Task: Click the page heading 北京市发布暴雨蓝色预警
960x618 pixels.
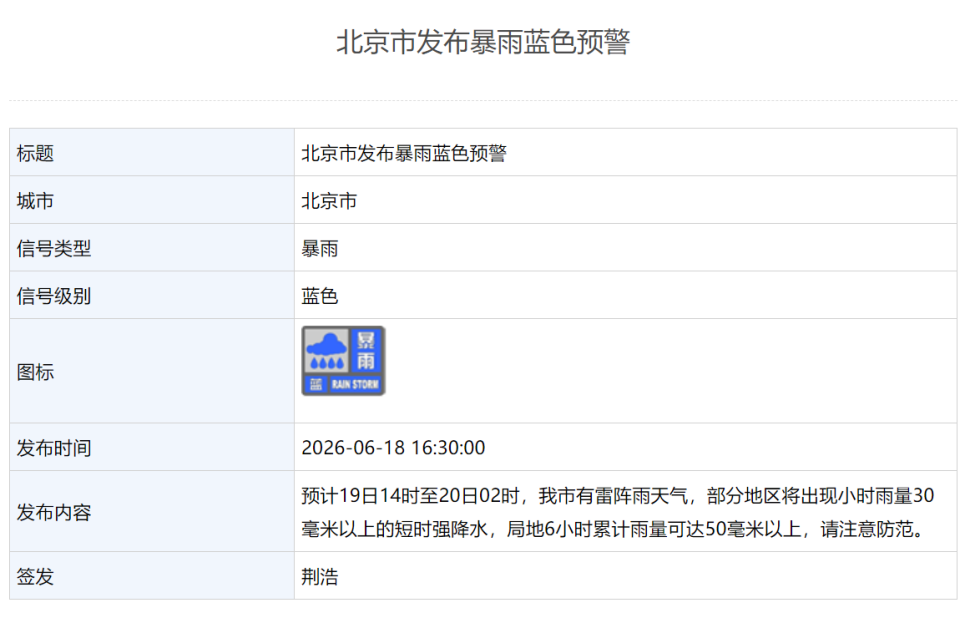Action: click(x=483, y=42)
